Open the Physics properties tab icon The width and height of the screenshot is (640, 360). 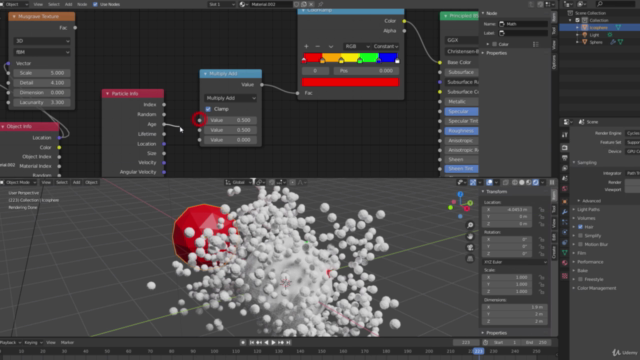[x=564, y=232]
